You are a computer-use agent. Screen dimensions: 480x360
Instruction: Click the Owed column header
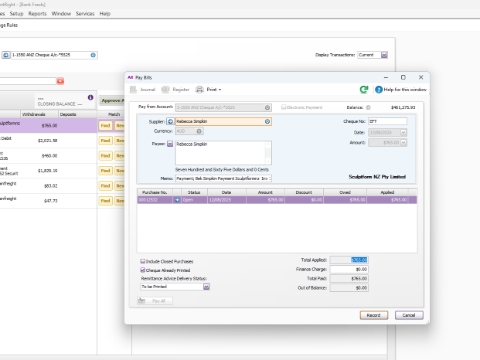coord(345,192)
